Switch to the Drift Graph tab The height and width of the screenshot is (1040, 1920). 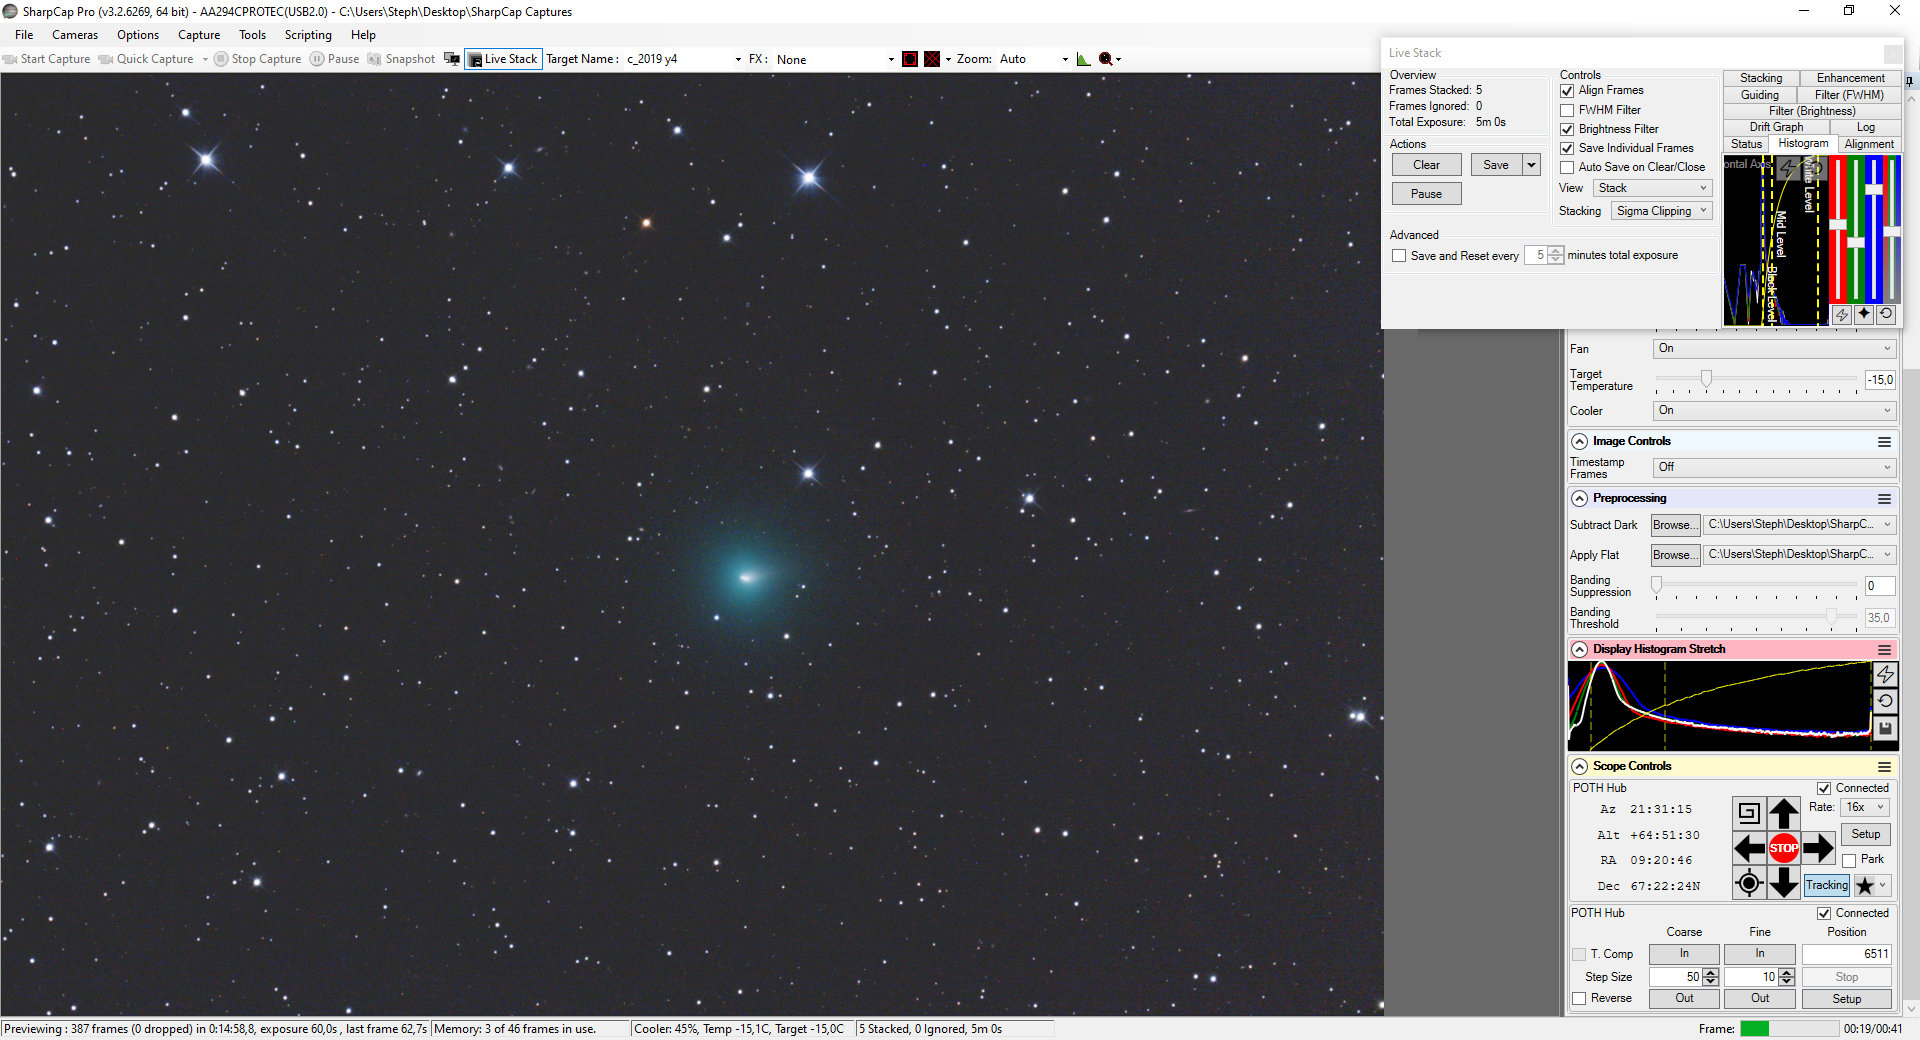pos(1776,127)
